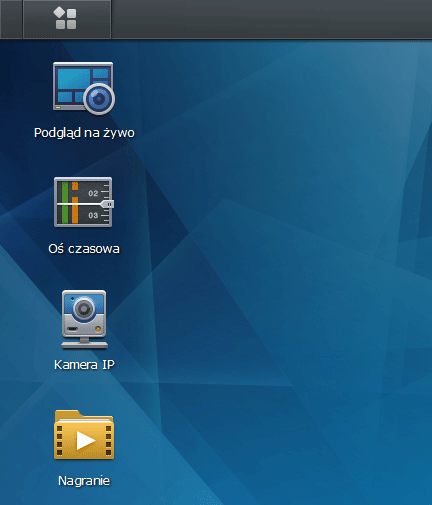Click the 'Oś czasowa' label
The image size is (432, 505).
[84, 248]
